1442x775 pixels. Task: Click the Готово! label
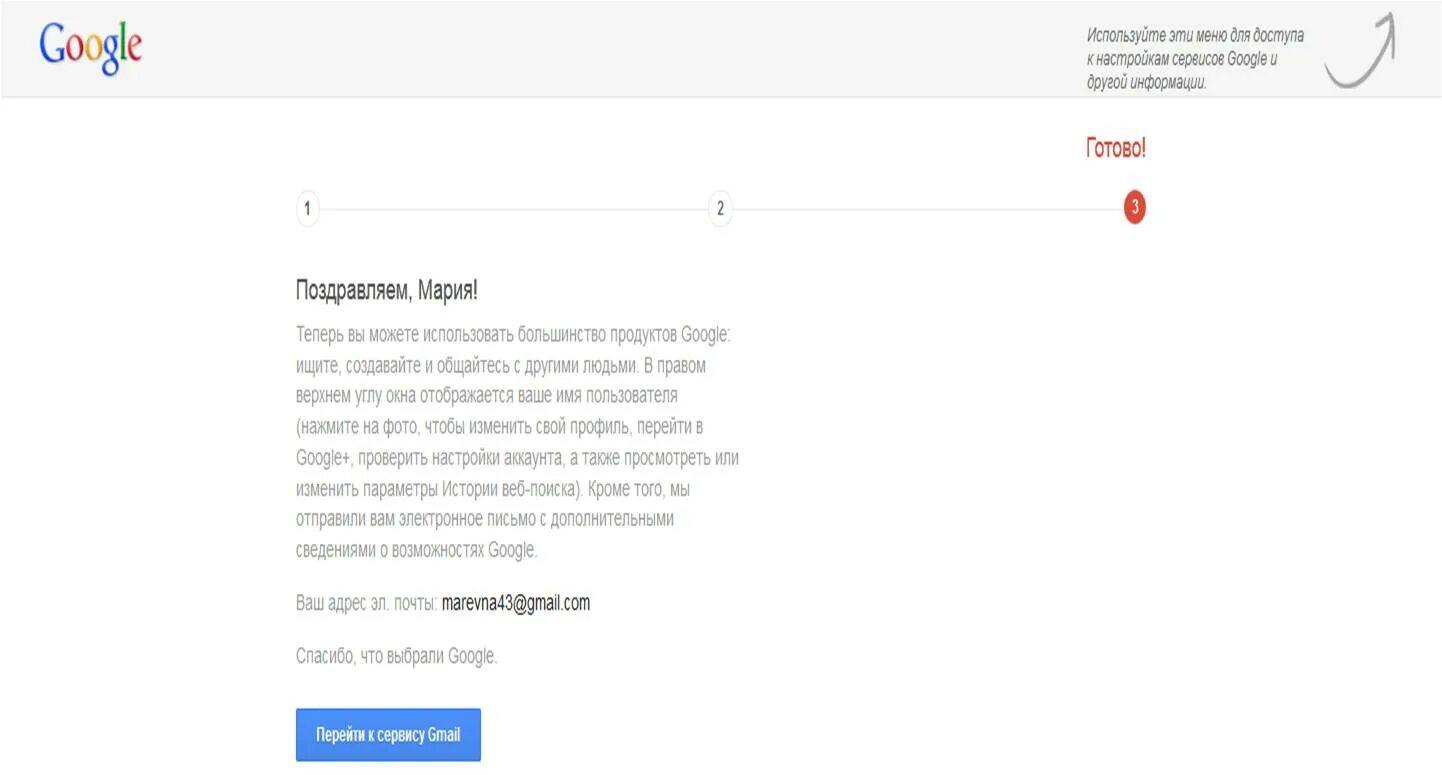[1115, 146]
